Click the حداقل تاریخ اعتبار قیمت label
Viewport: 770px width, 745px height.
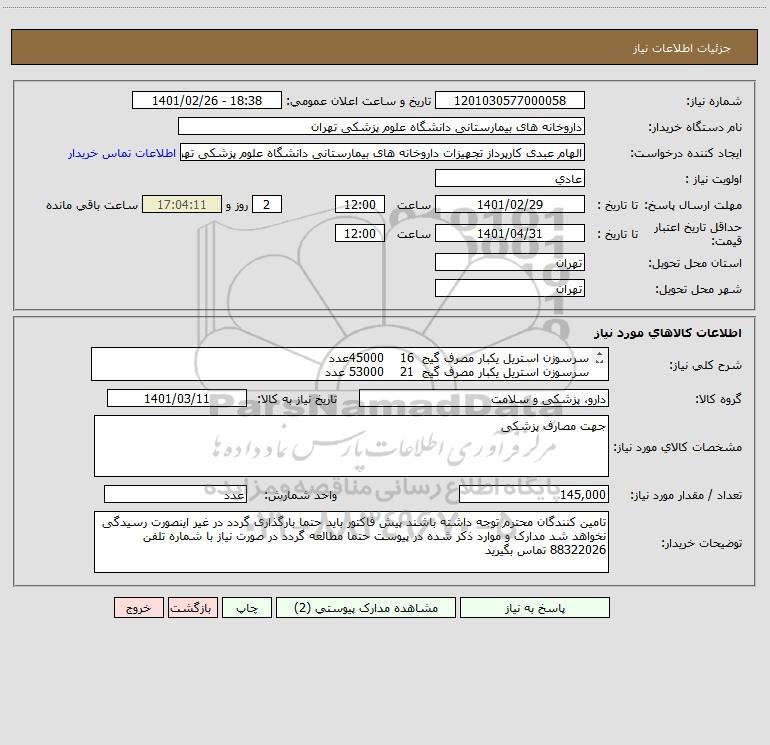pos(697,234)
